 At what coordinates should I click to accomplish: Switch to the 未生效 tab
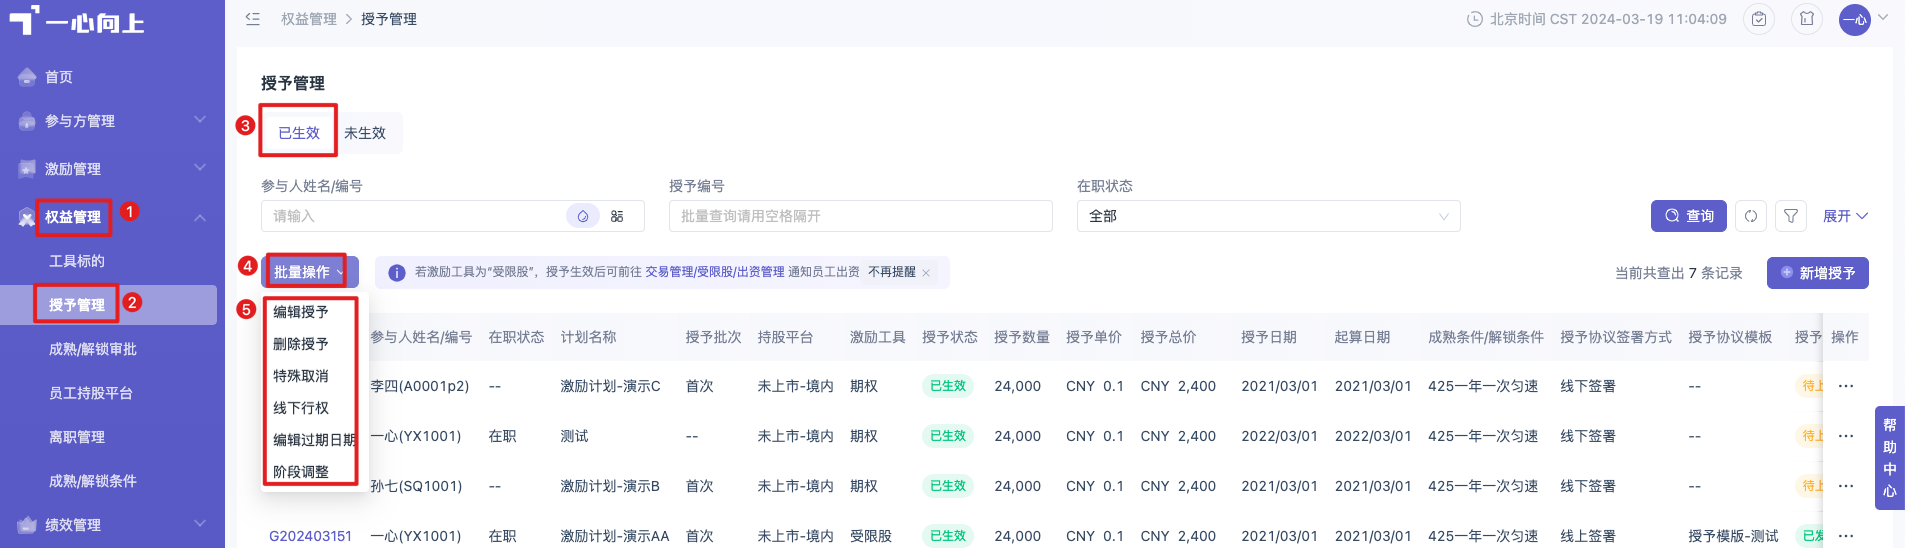pos(365,133)
